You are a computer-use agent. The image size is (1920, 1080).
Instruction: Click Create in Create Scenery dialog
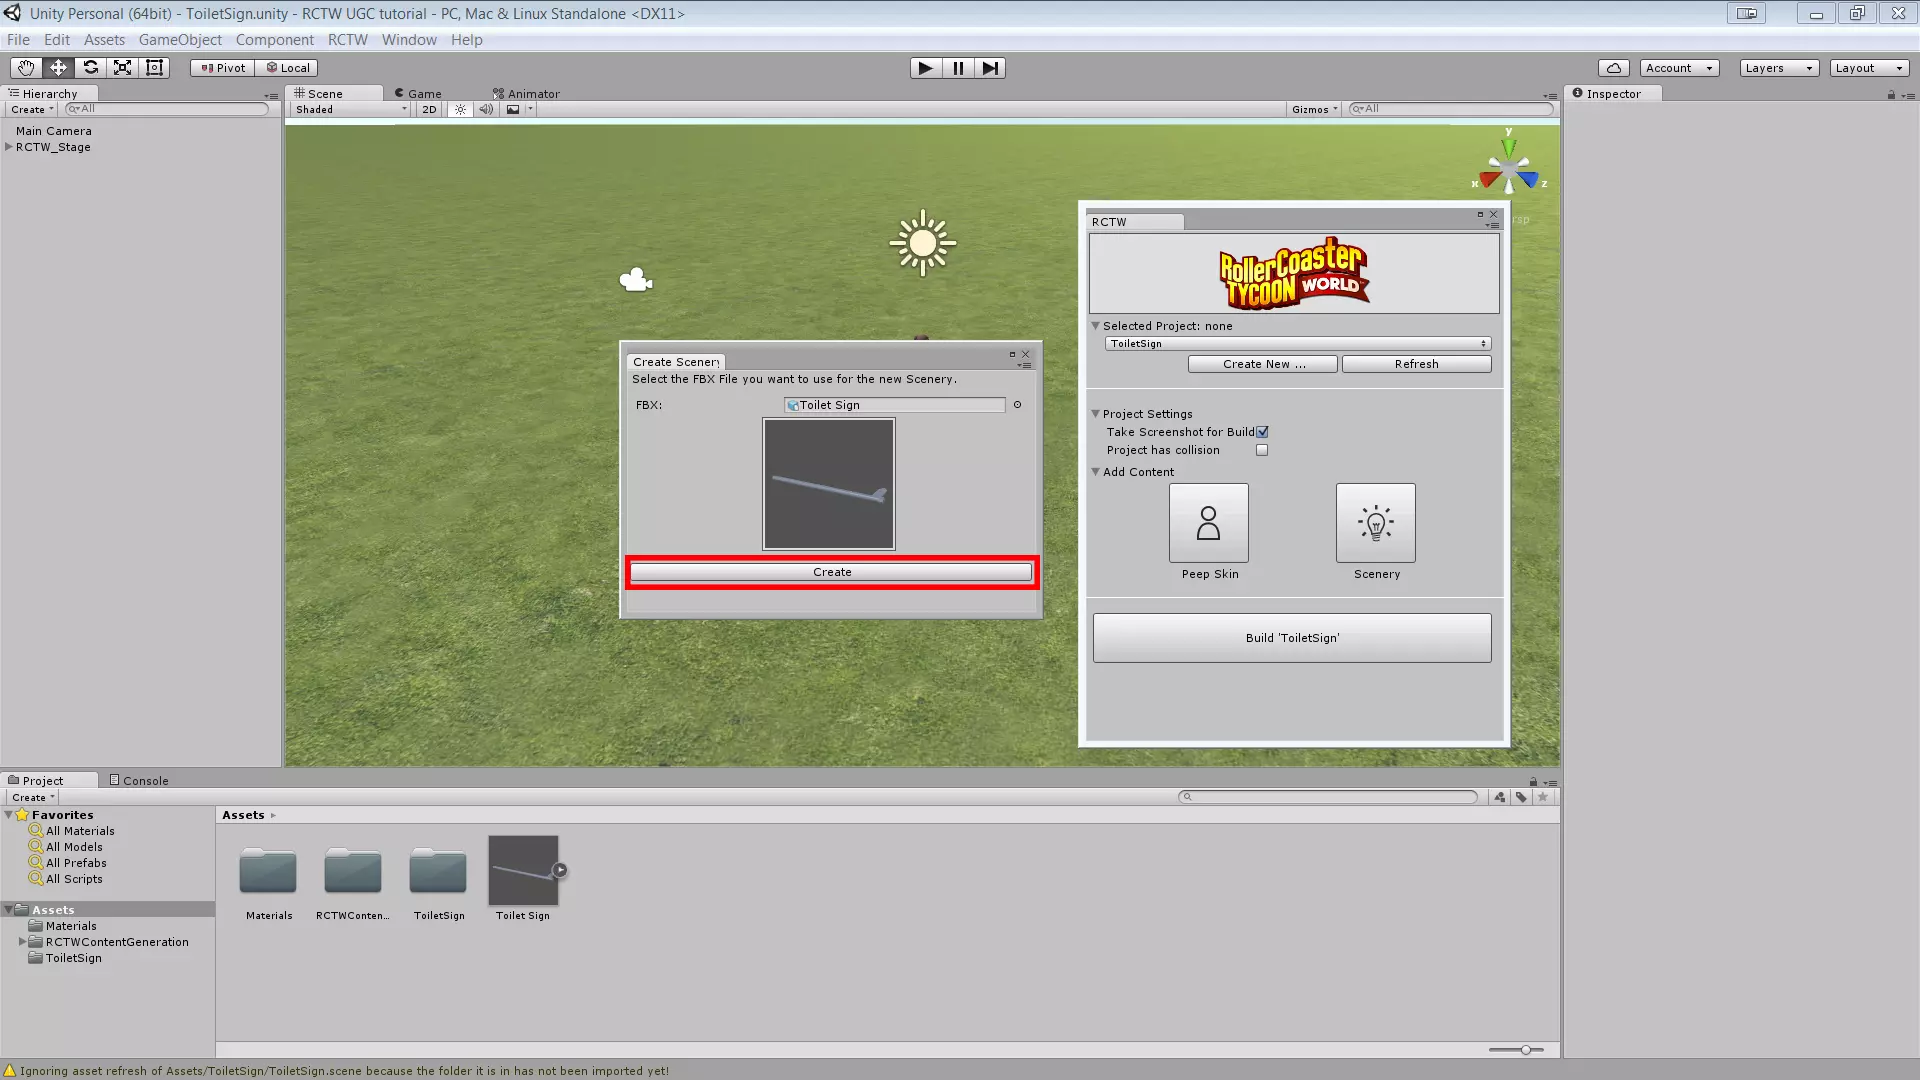coord(831,572)
